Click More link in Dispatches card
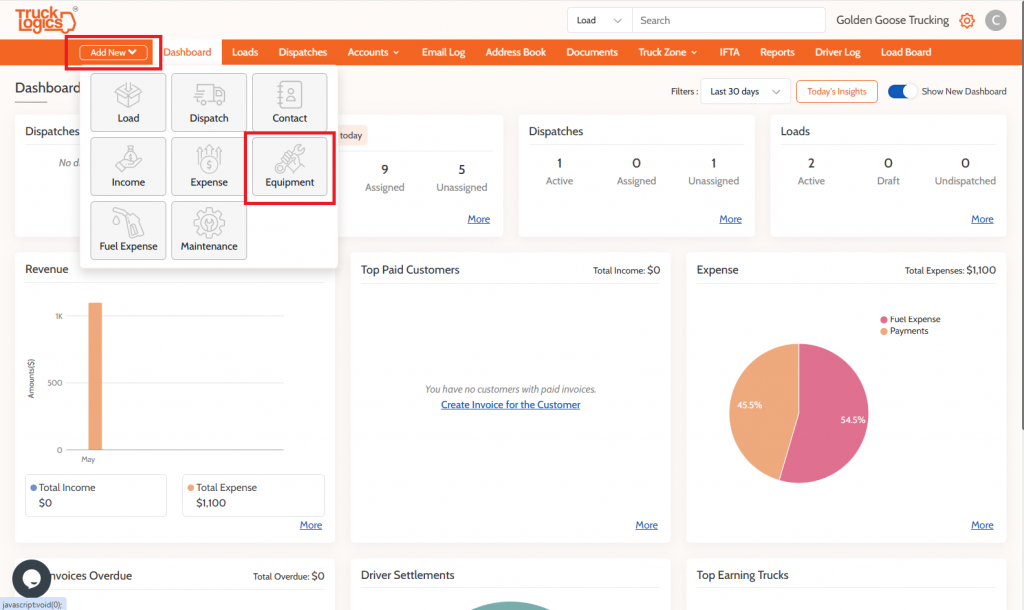Image resolution: width=1024 pixels, height=610 pixels. [730, 219]
